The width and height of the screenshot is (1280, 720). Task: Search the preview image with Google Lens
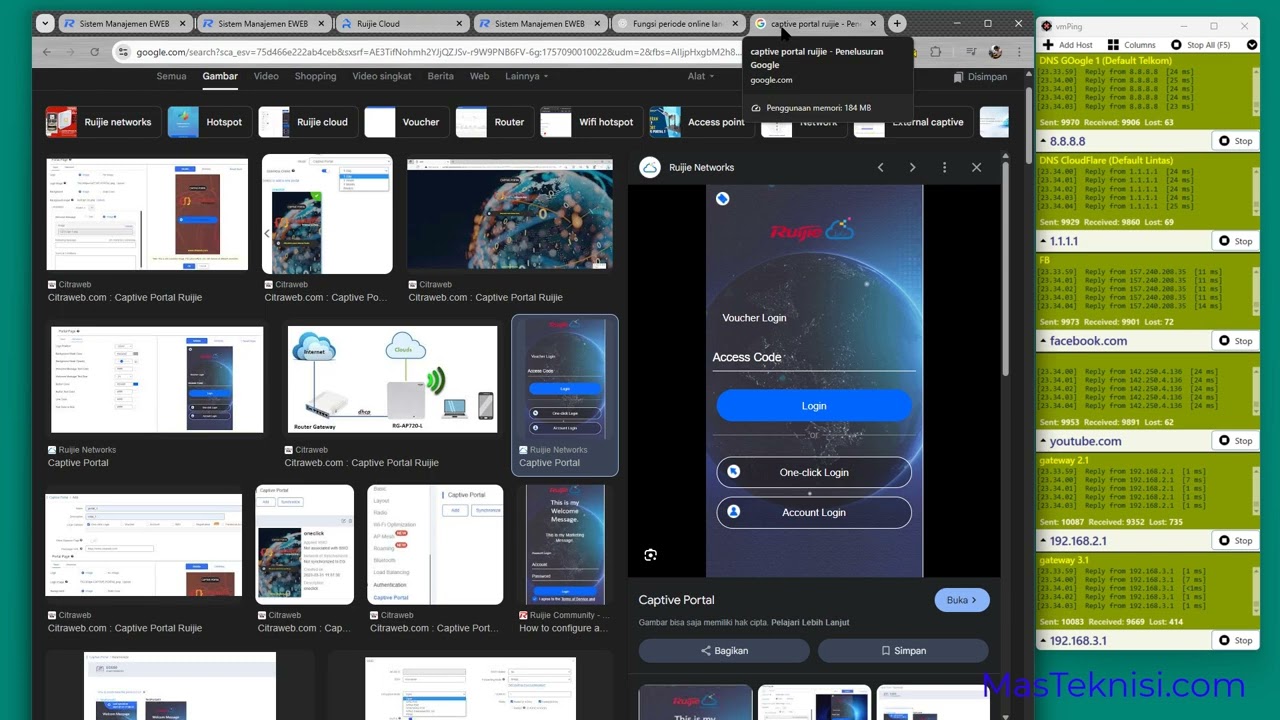650,555
